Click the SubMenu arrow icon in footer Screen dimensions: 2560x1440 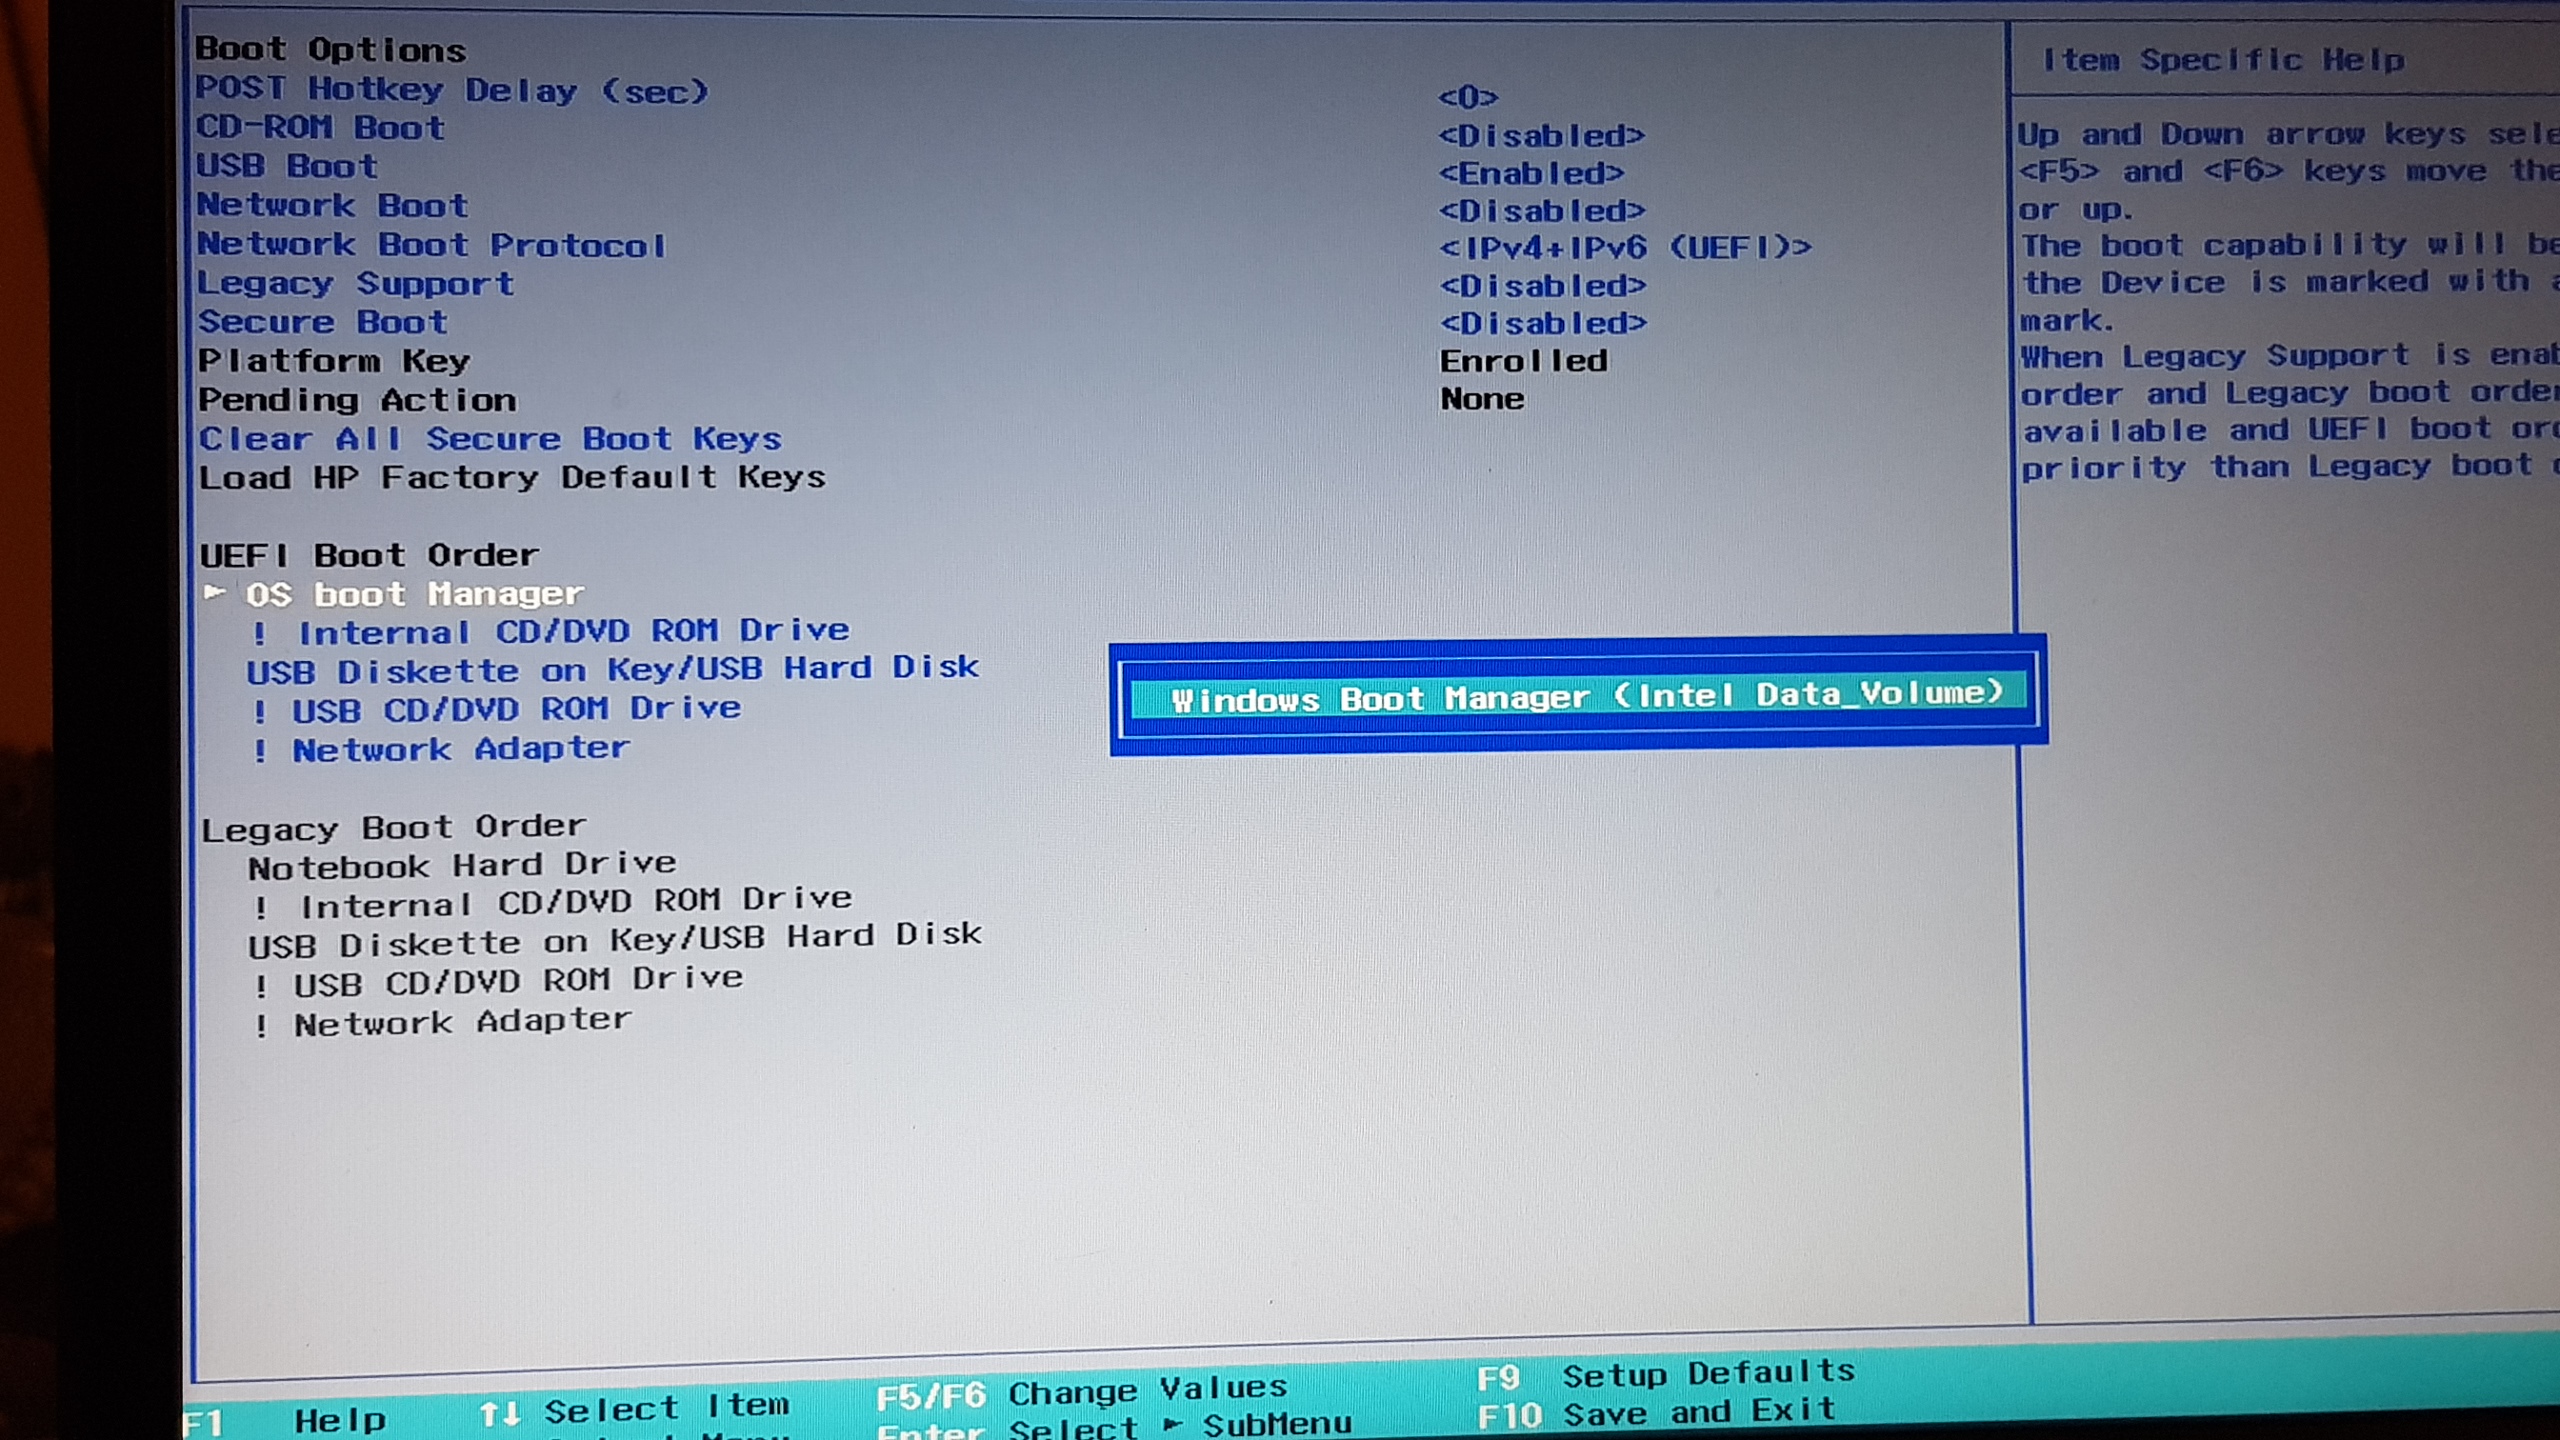[x=1172, y=1424]
